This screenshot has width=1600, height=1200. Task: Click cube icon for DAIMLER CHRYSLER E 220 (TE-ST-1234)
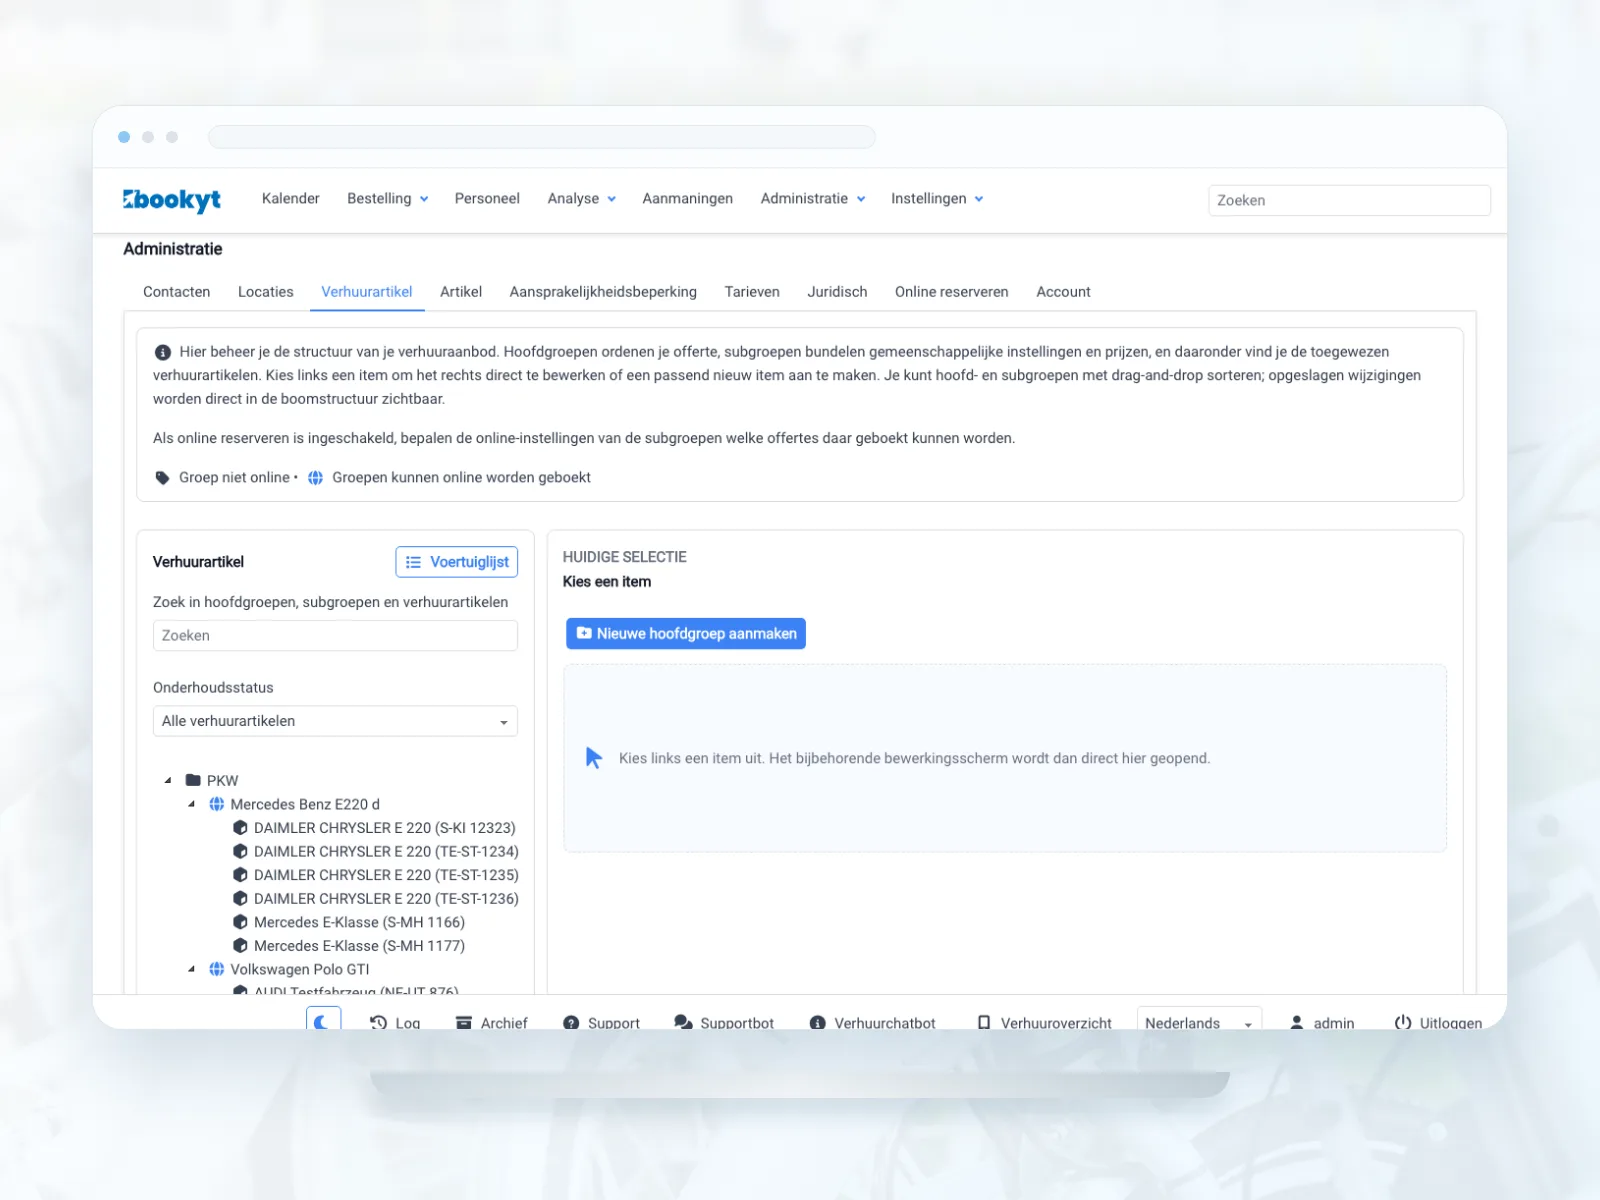tap(240, 851)
